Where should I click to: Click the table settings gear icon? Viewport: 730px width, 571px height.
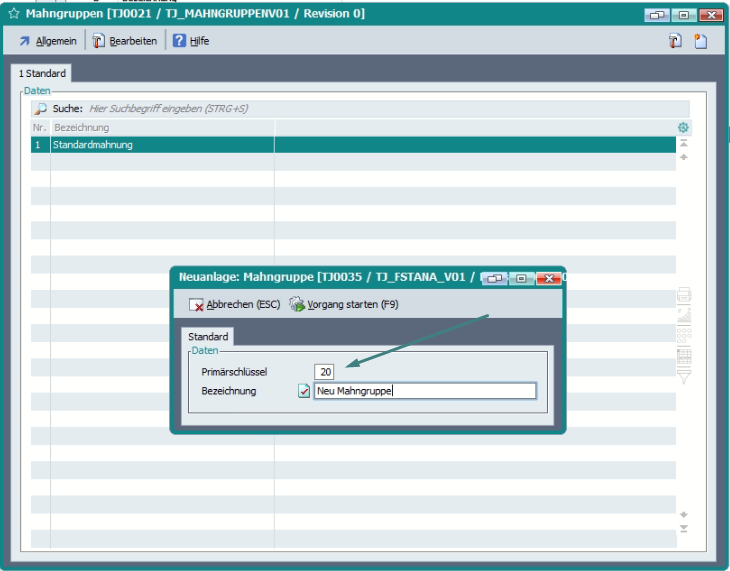click(x=684, y=128)
